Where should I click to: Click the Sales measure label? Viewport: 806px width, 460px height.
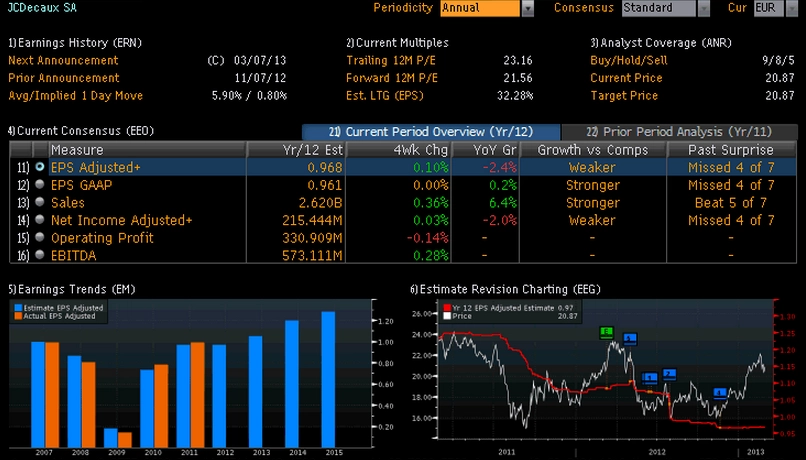tap(67, 203)
